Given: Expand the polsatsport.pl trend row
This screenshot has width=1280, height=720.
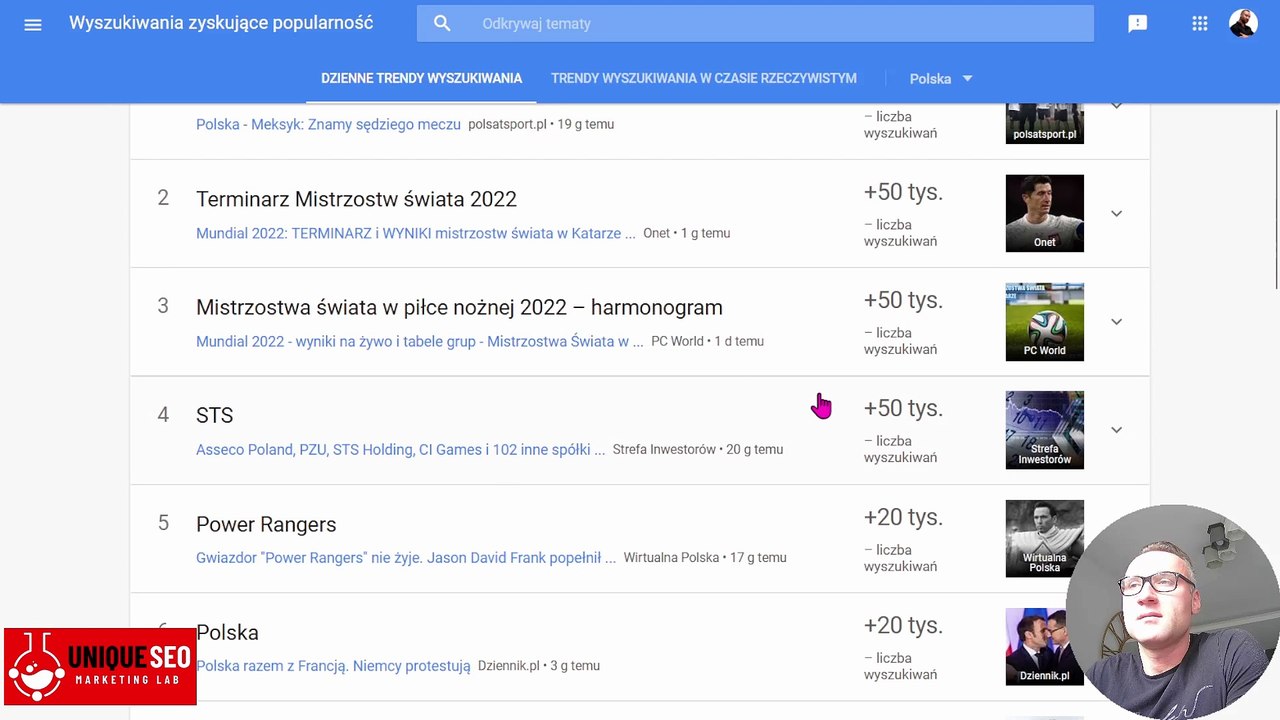Looking at the screenshot, I should [1116, 106].
